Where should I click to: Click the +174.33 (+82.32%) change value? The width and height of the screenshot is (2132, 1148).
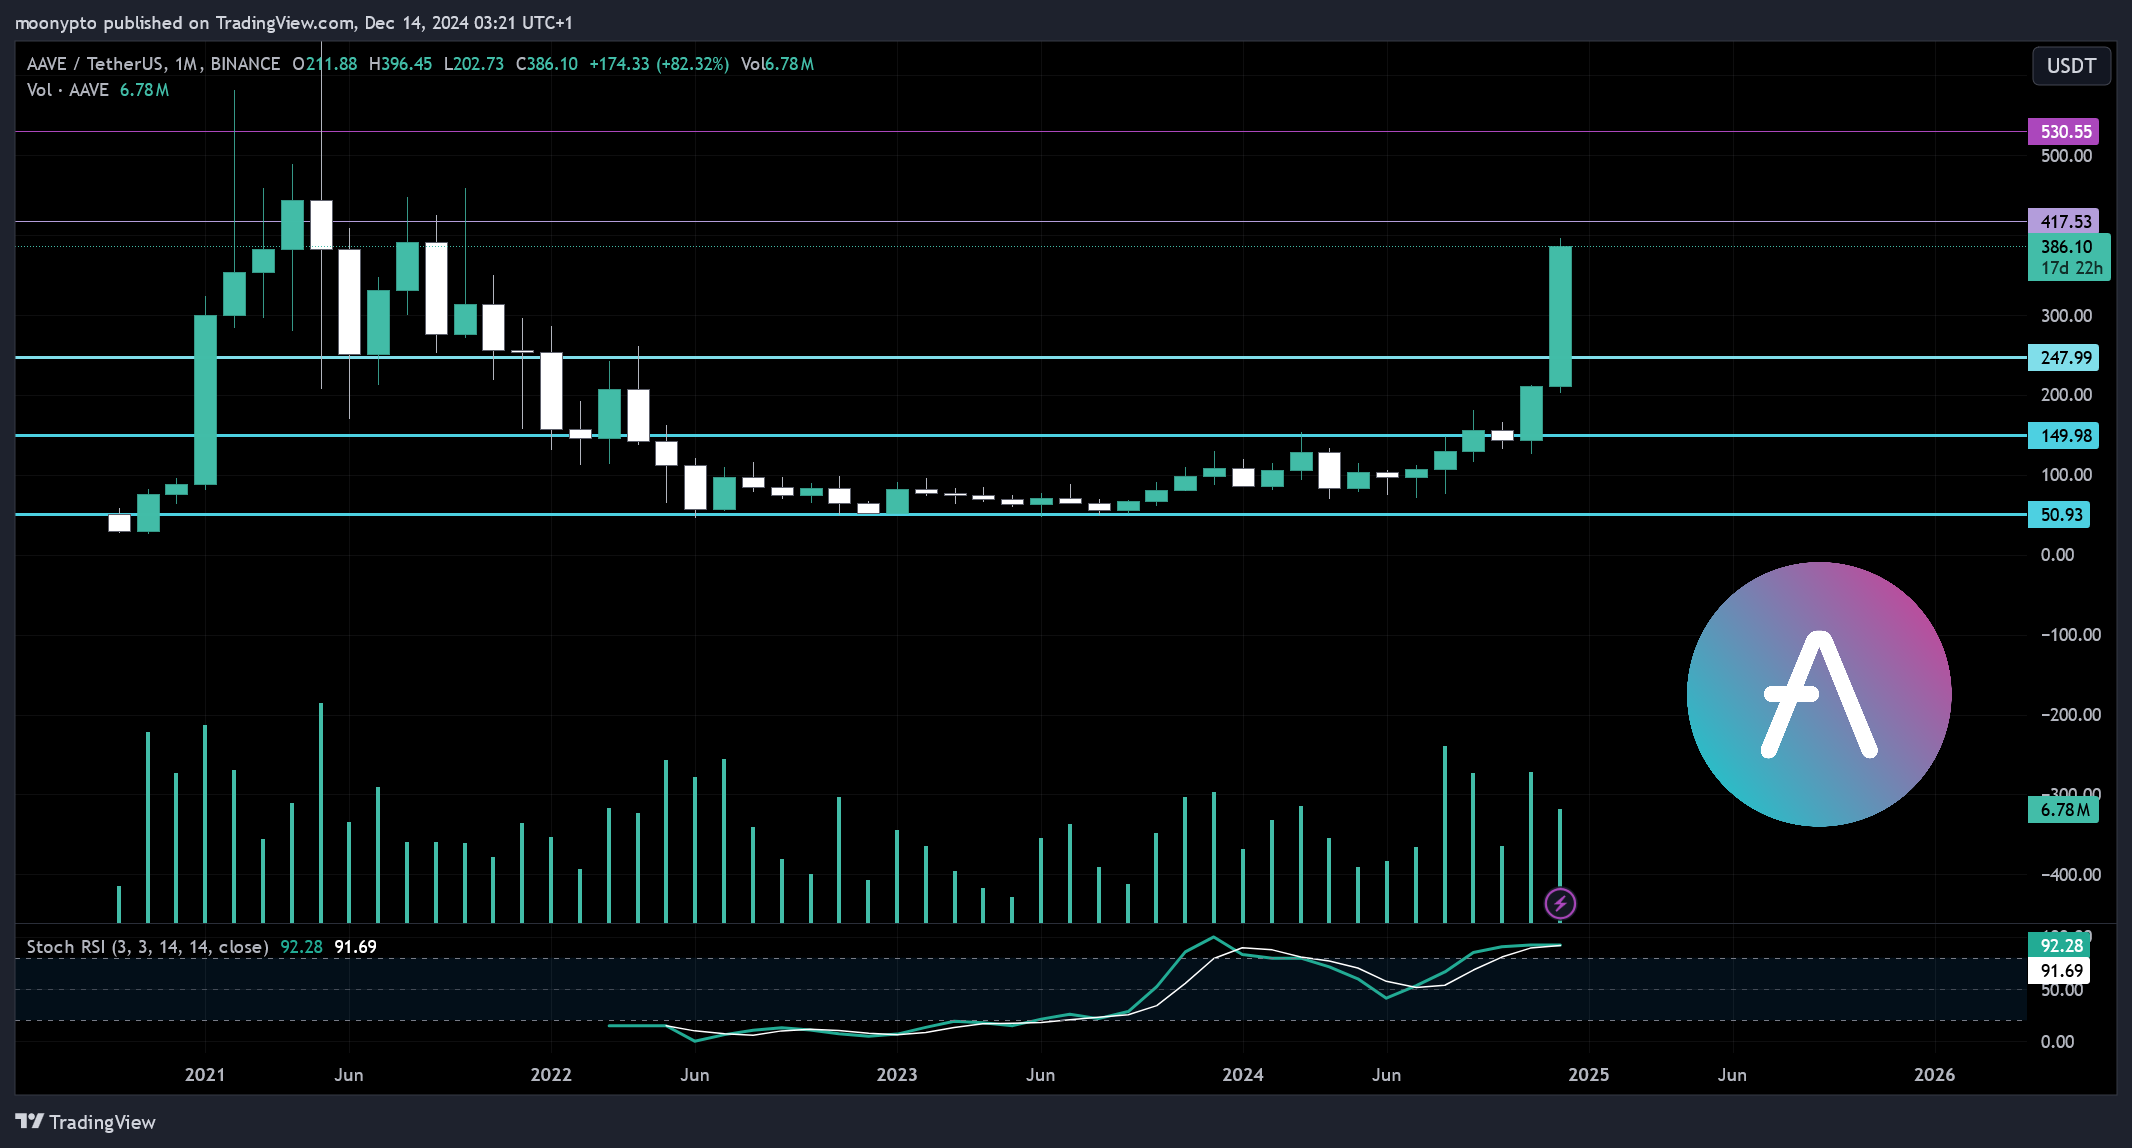point(659,64)
